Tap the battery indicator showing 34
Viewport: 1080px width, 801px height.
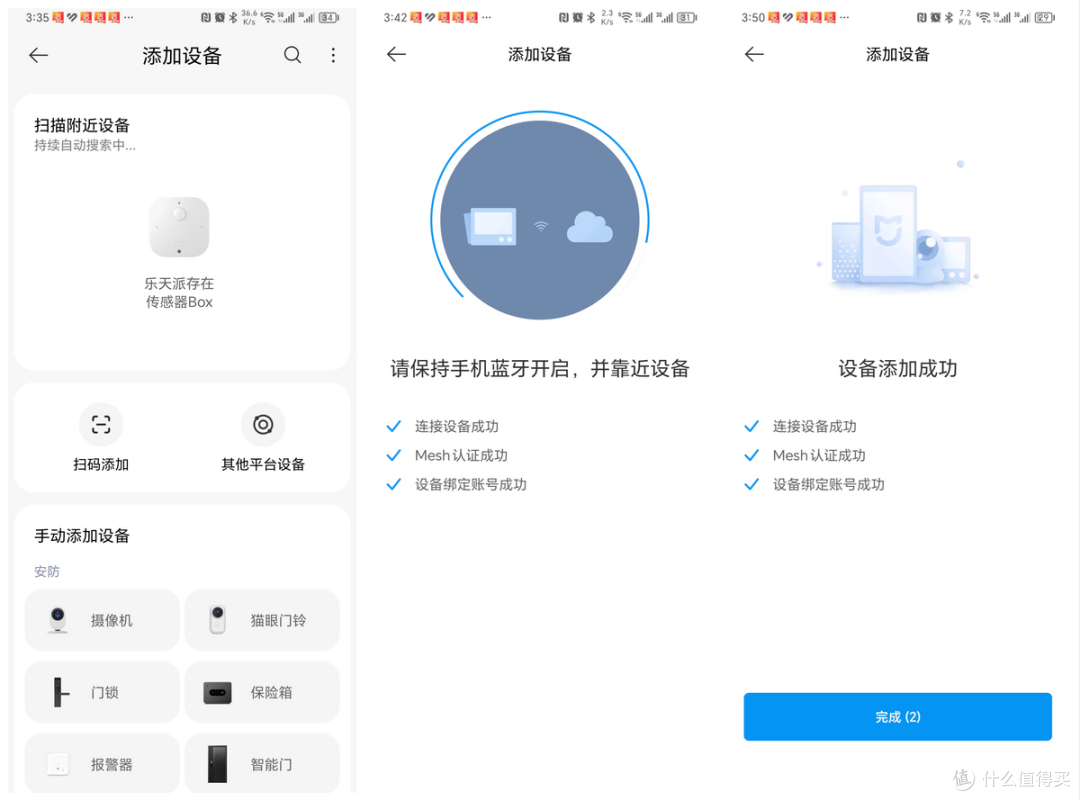(329, 18)
